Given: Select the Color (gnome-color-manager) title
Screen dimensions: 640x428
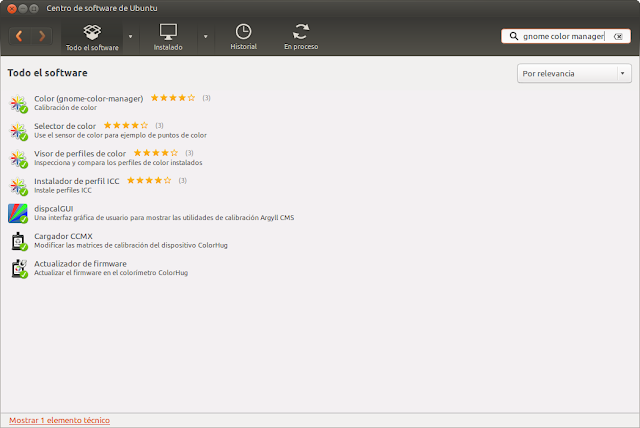Looking at the screenshot, I should click(89, 98).
